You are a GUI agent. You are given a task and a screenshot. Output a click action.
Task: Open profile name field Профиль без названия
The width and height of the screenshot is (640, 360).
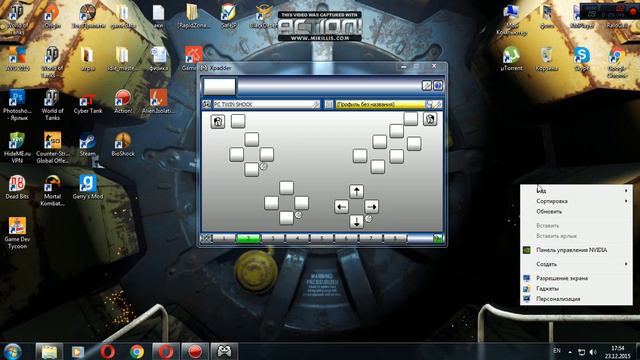point(380,104)
